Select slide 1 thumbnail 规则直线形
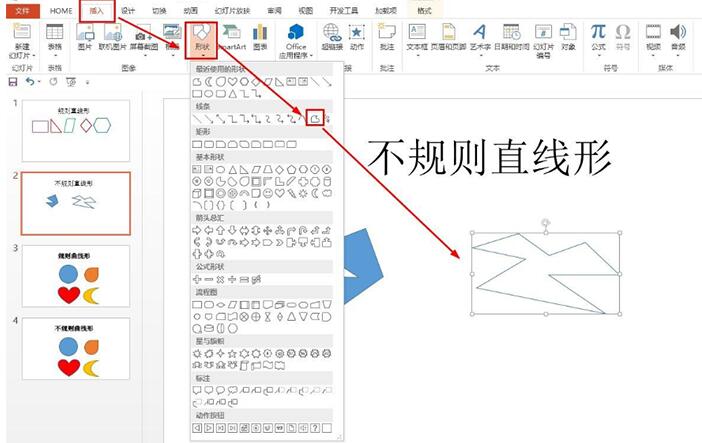Viewport: 702px width, 443px height. 76,130
